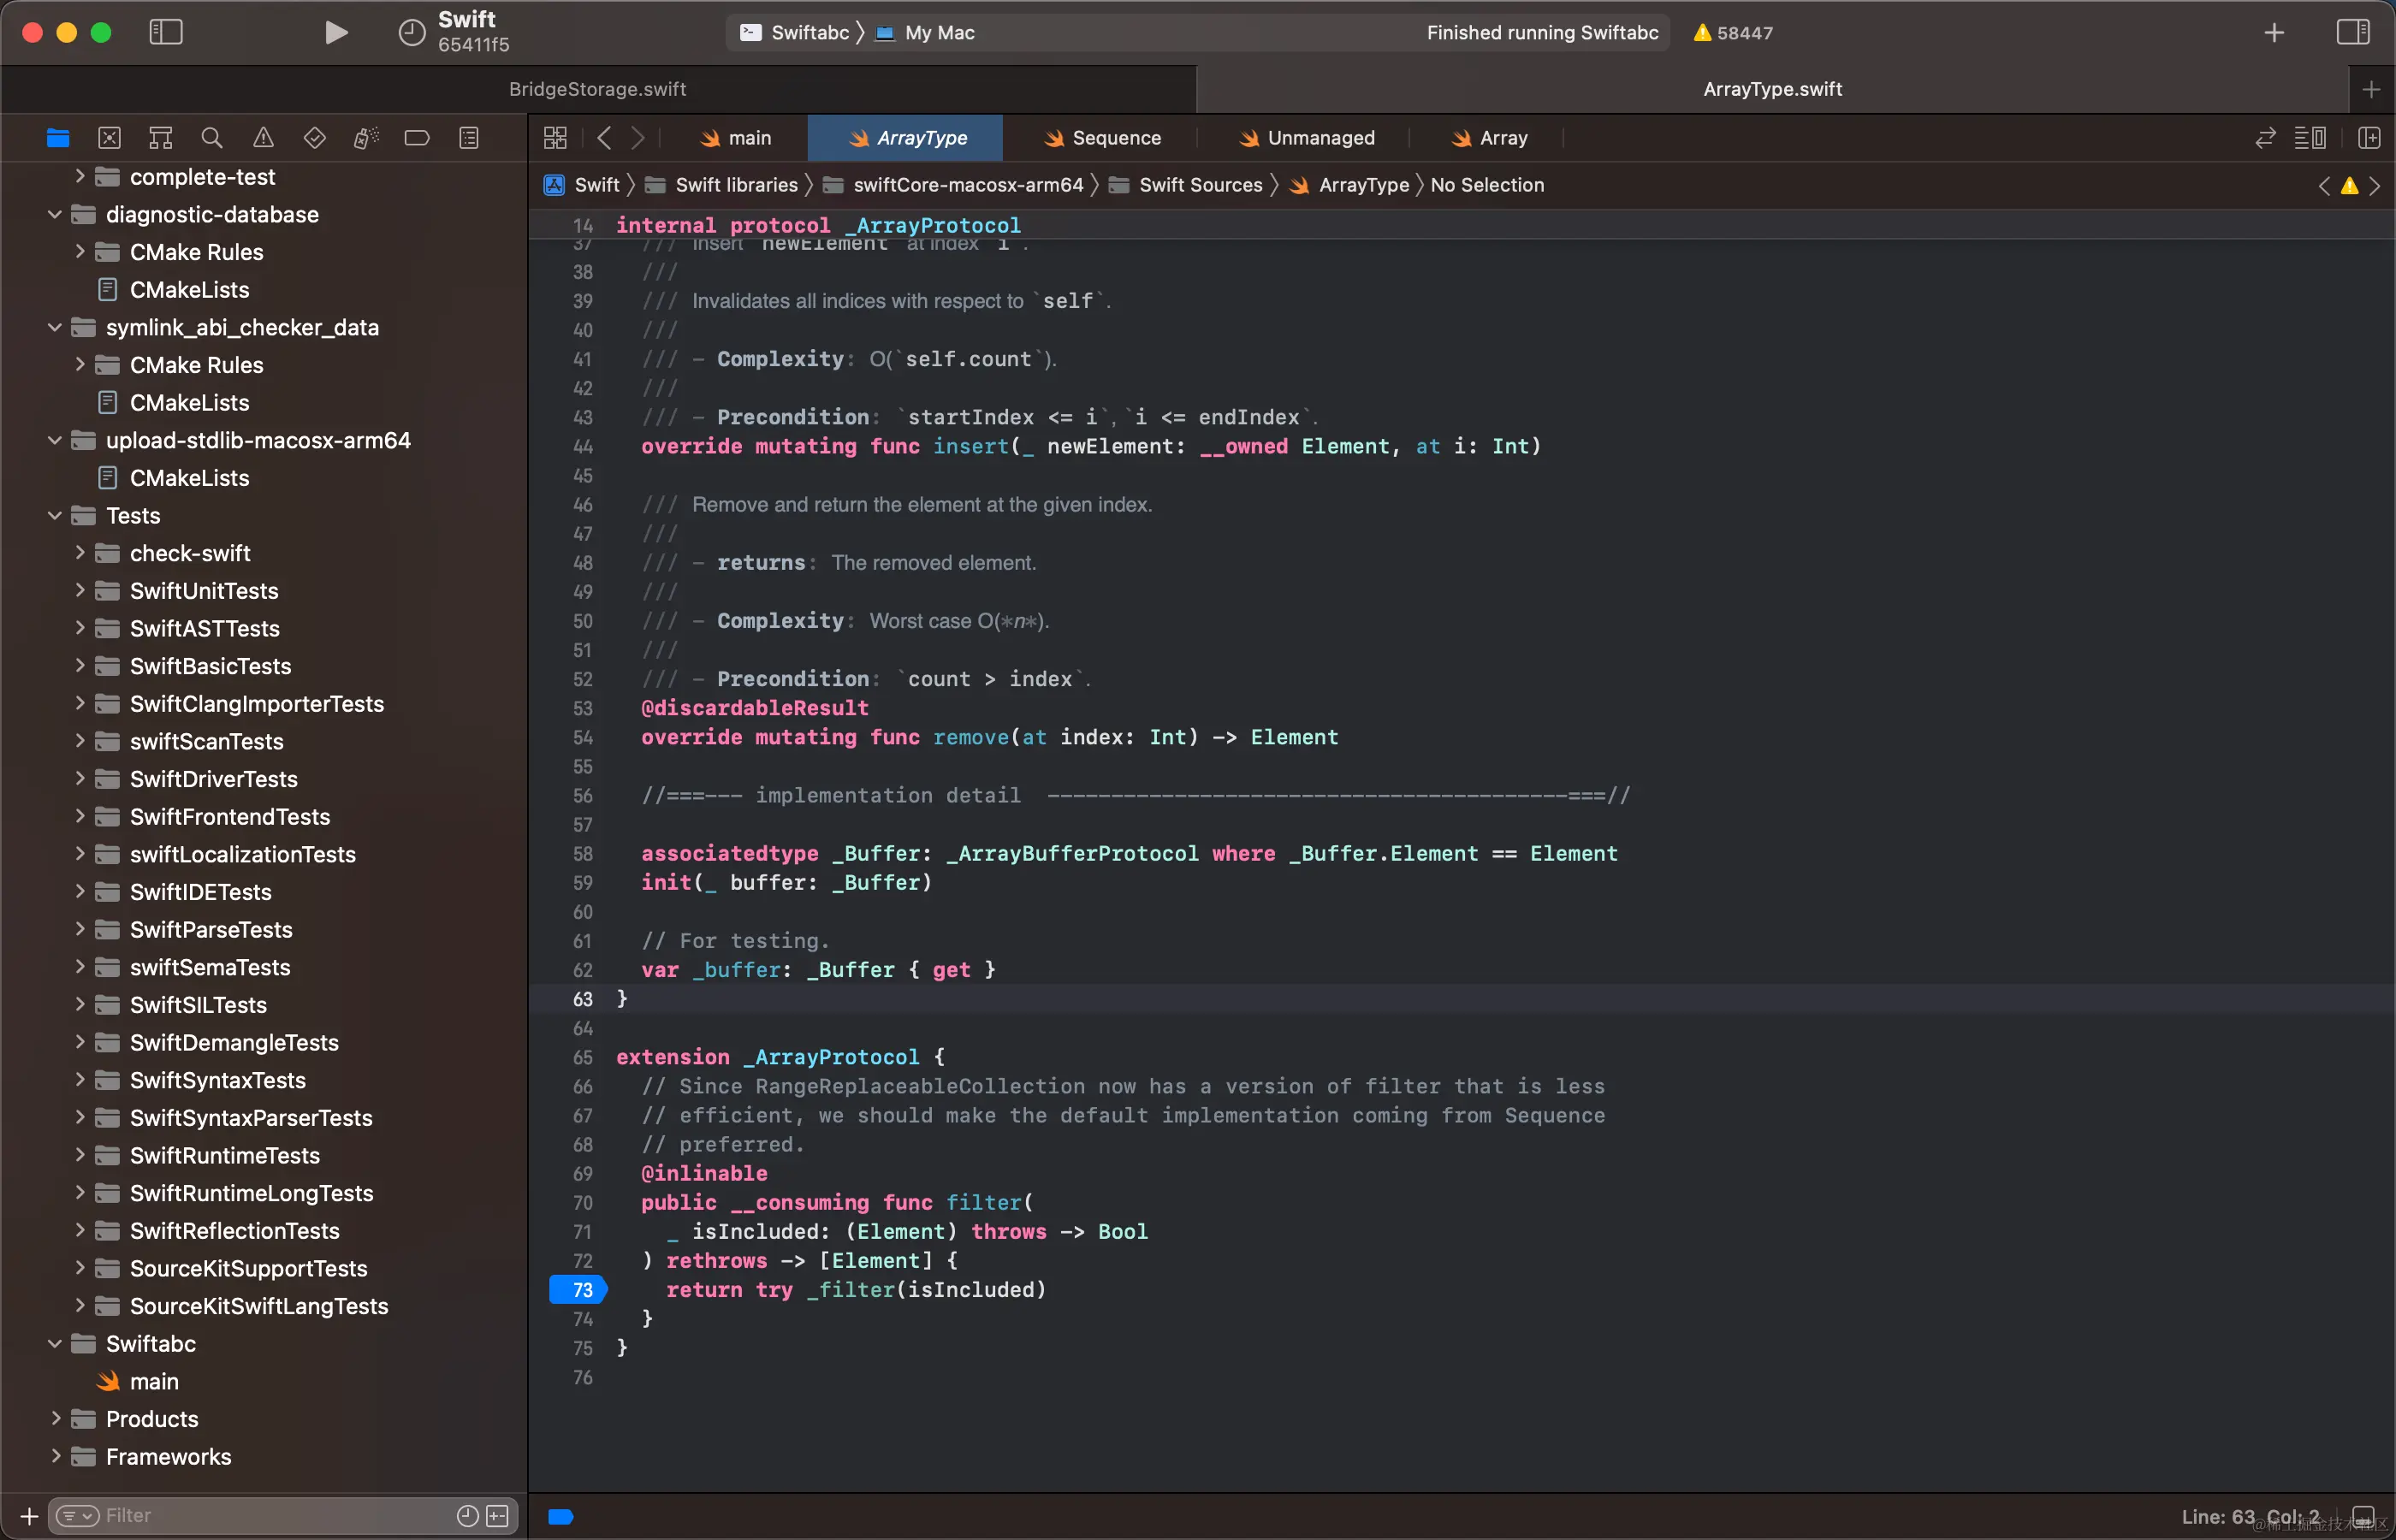Open editor options lines menu

2310,138
